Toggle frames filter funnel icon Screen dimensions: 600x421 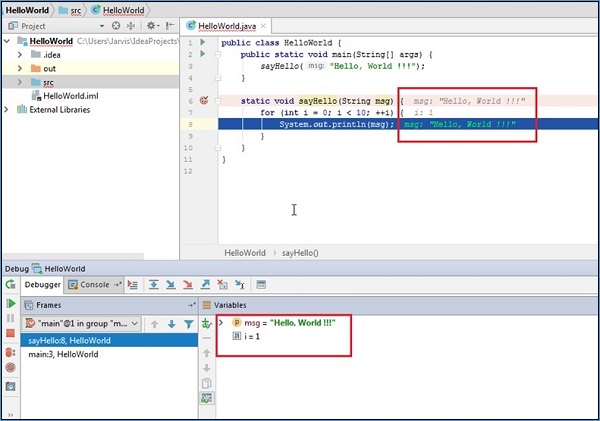pos(188,325)
